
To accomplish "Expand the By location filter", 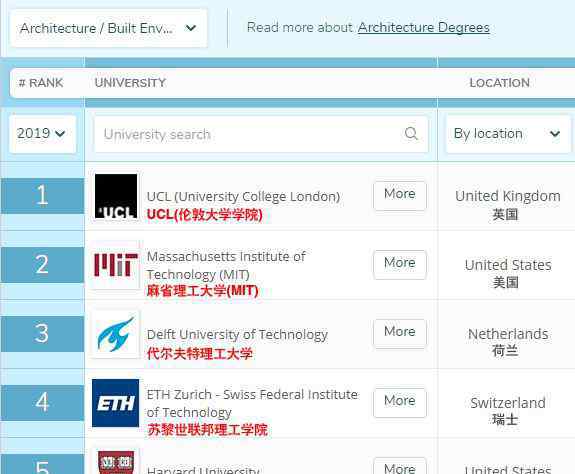I will (508, 134).
